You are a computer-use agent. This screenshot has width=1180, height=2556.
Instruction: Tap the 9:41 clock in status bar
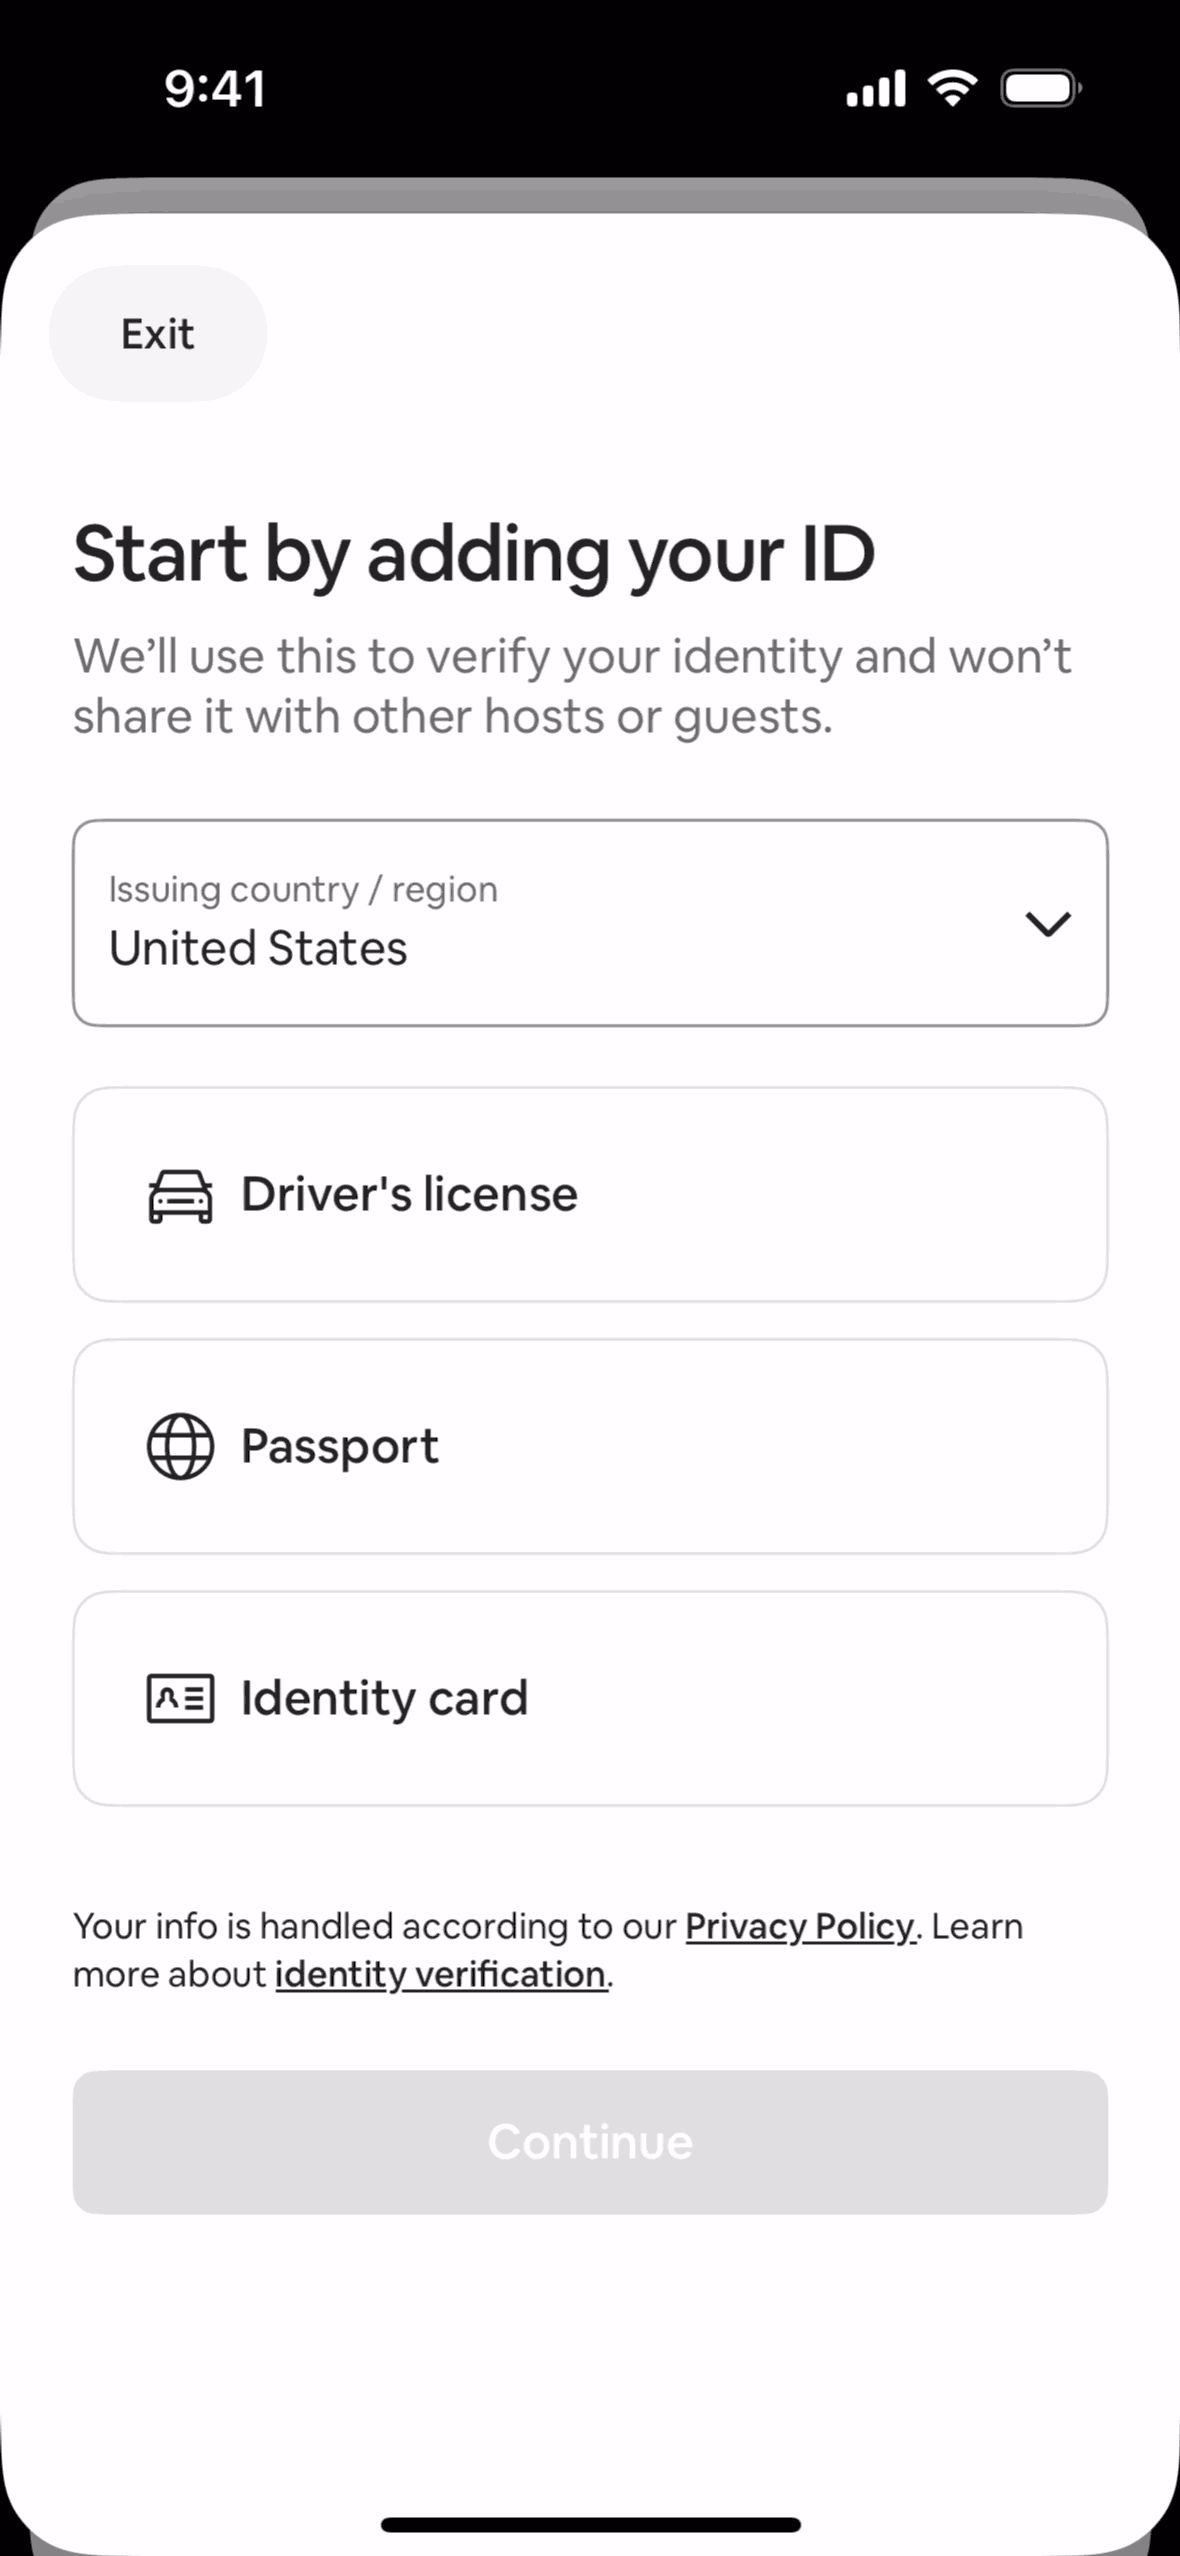pyautogui.click(x=215, y=88)
